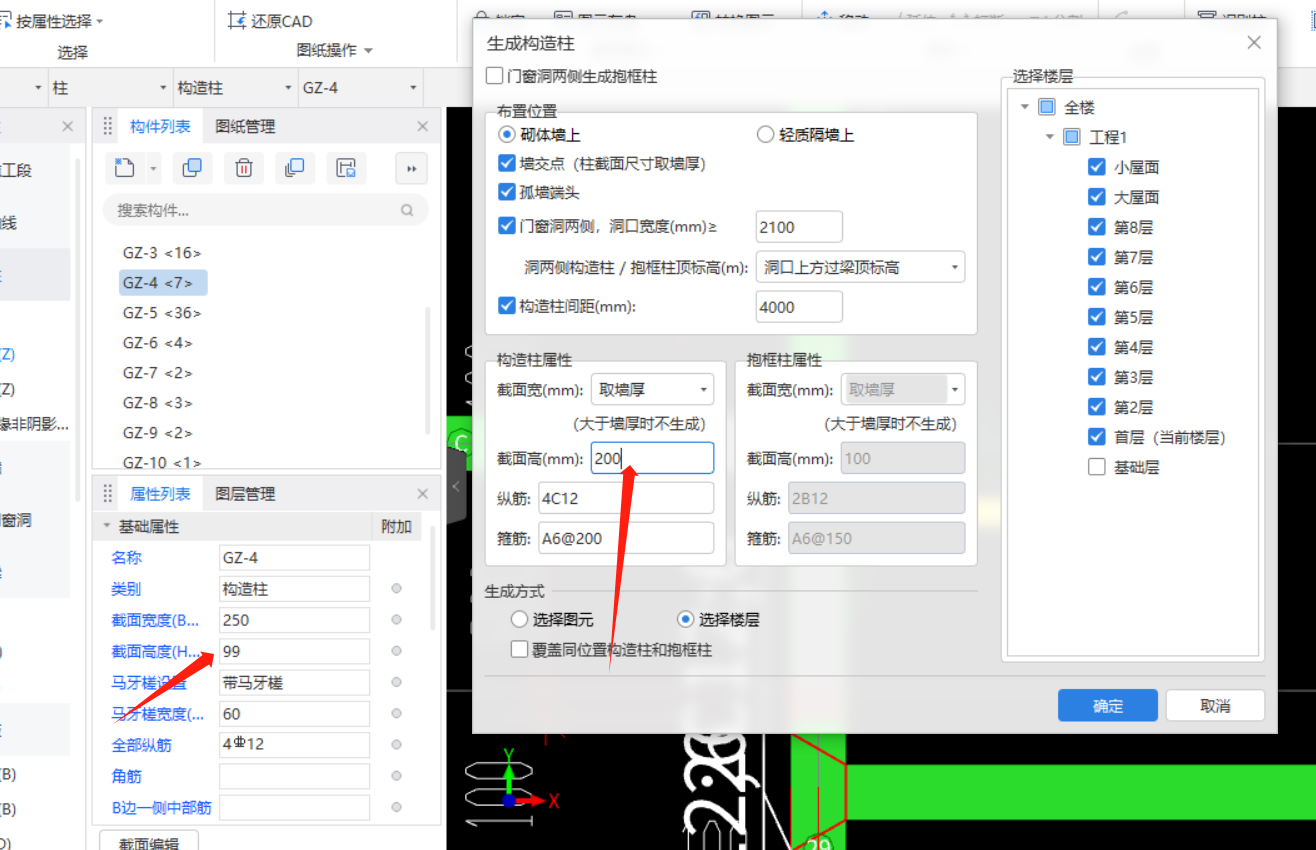Grab the 属性列表 panel drag handle
Image resolution: width=1316 pixels, height=850 pixels.
coord(108,494)
